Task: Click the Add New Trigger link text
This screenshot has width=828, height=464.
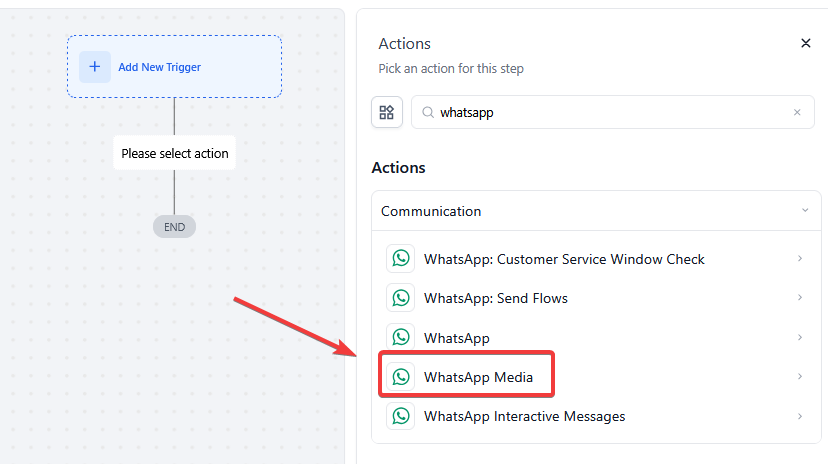Action: pos(159,67)
